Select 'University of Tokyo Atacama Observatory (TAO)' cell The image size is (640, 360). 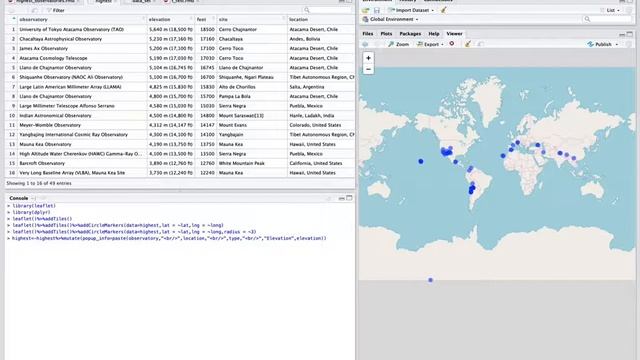click(82, 29)
